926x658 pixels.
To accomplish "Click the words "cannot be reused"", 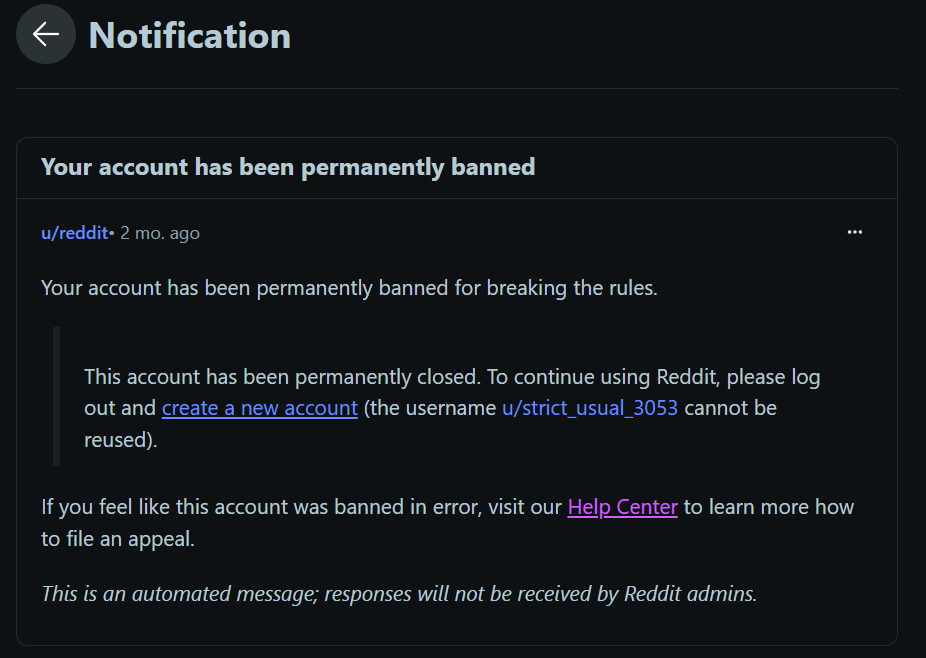I will pos(730,408).
